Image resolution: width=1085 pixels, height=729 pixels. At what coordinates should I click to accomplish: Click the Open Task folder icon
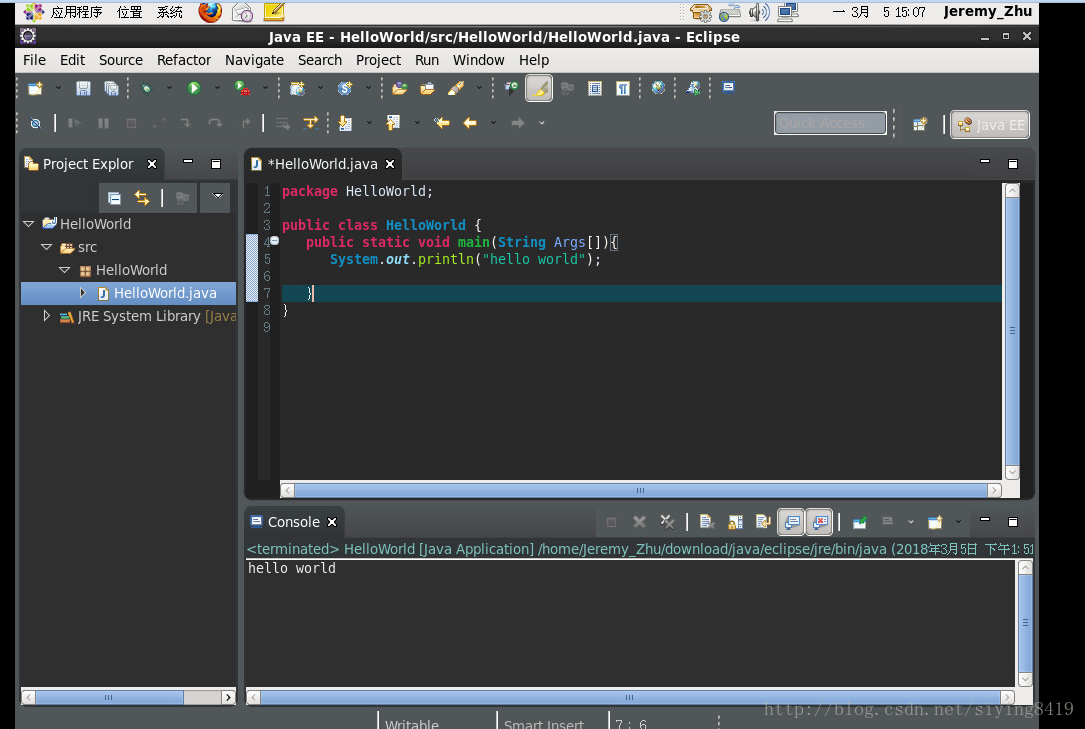coord(427,89)
